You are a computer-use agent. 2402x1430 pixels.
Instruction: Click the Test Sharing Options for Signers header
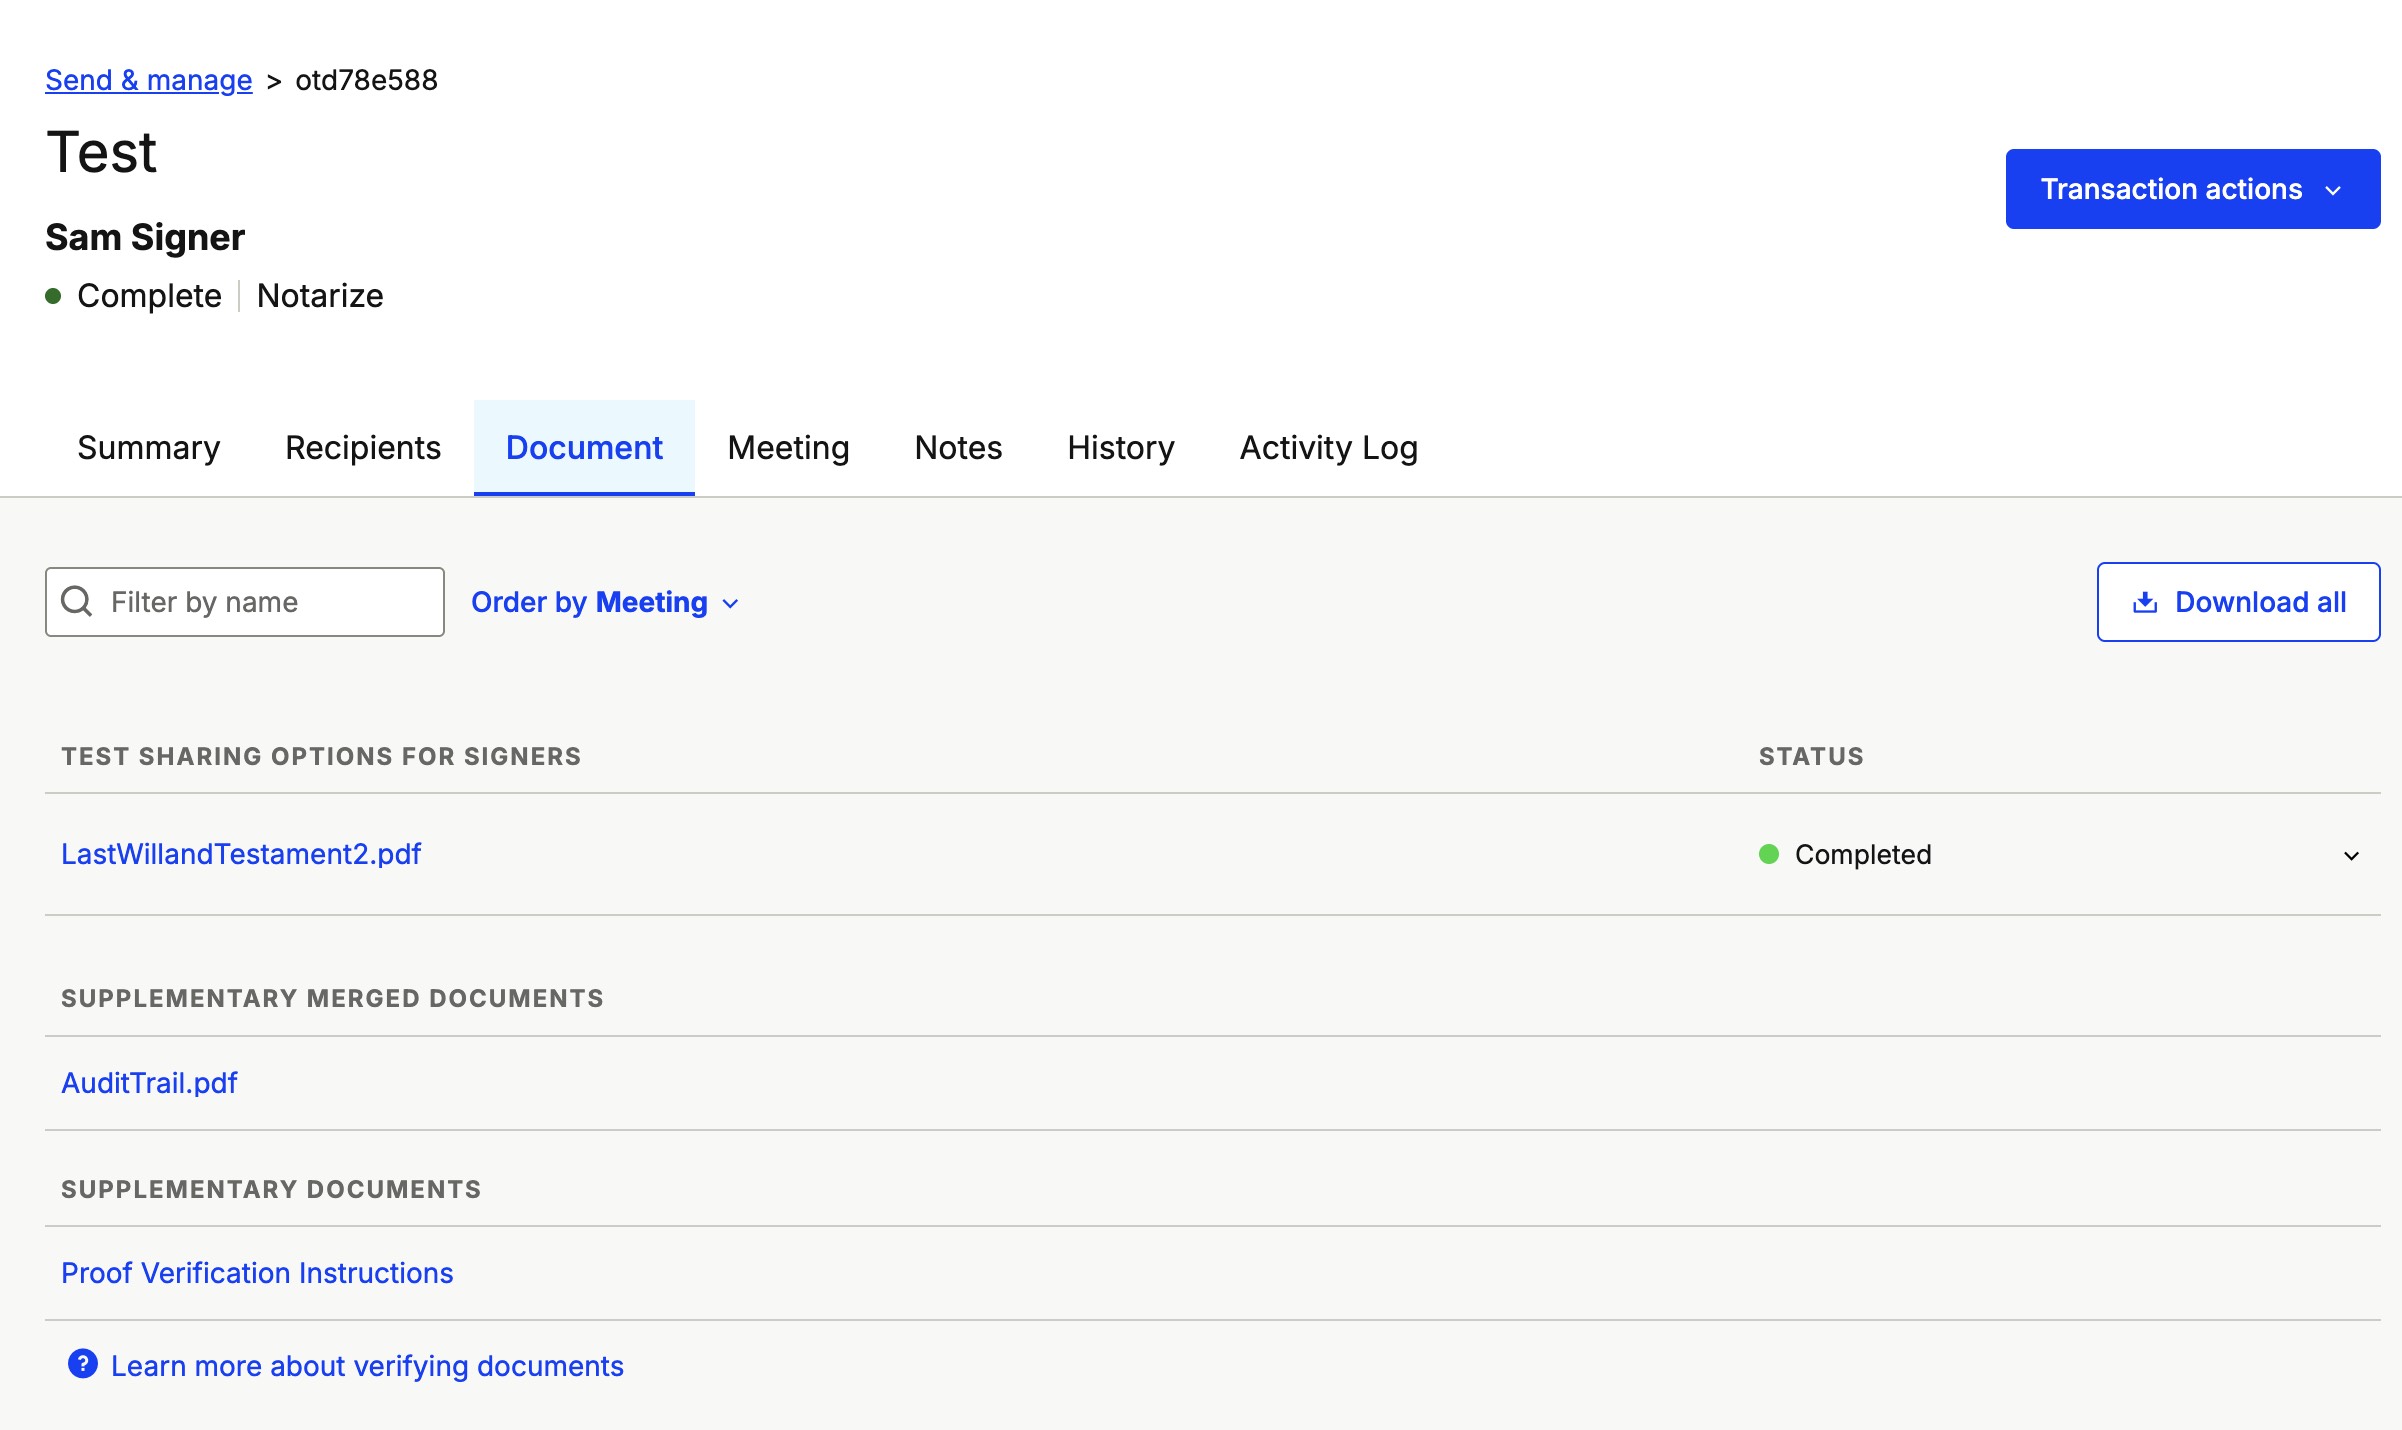(321, 756)
